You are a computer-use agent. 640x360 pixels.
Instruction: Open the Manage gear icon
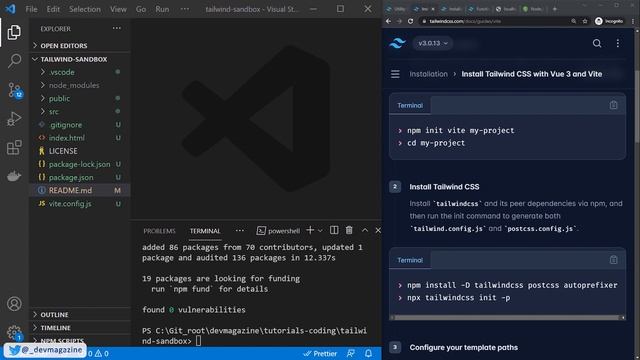pyautogui.click(x=14, y=332)
